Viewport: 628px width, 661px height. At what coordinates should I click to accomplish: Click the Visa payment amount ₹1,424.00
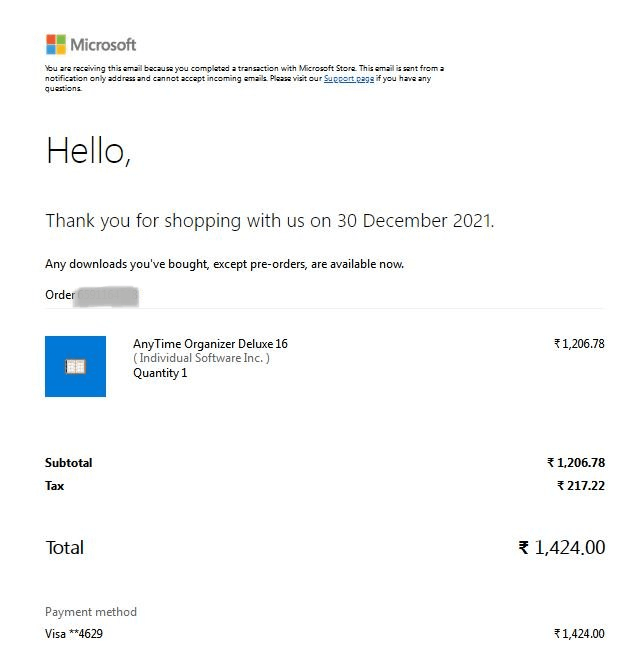pos(579,634)
